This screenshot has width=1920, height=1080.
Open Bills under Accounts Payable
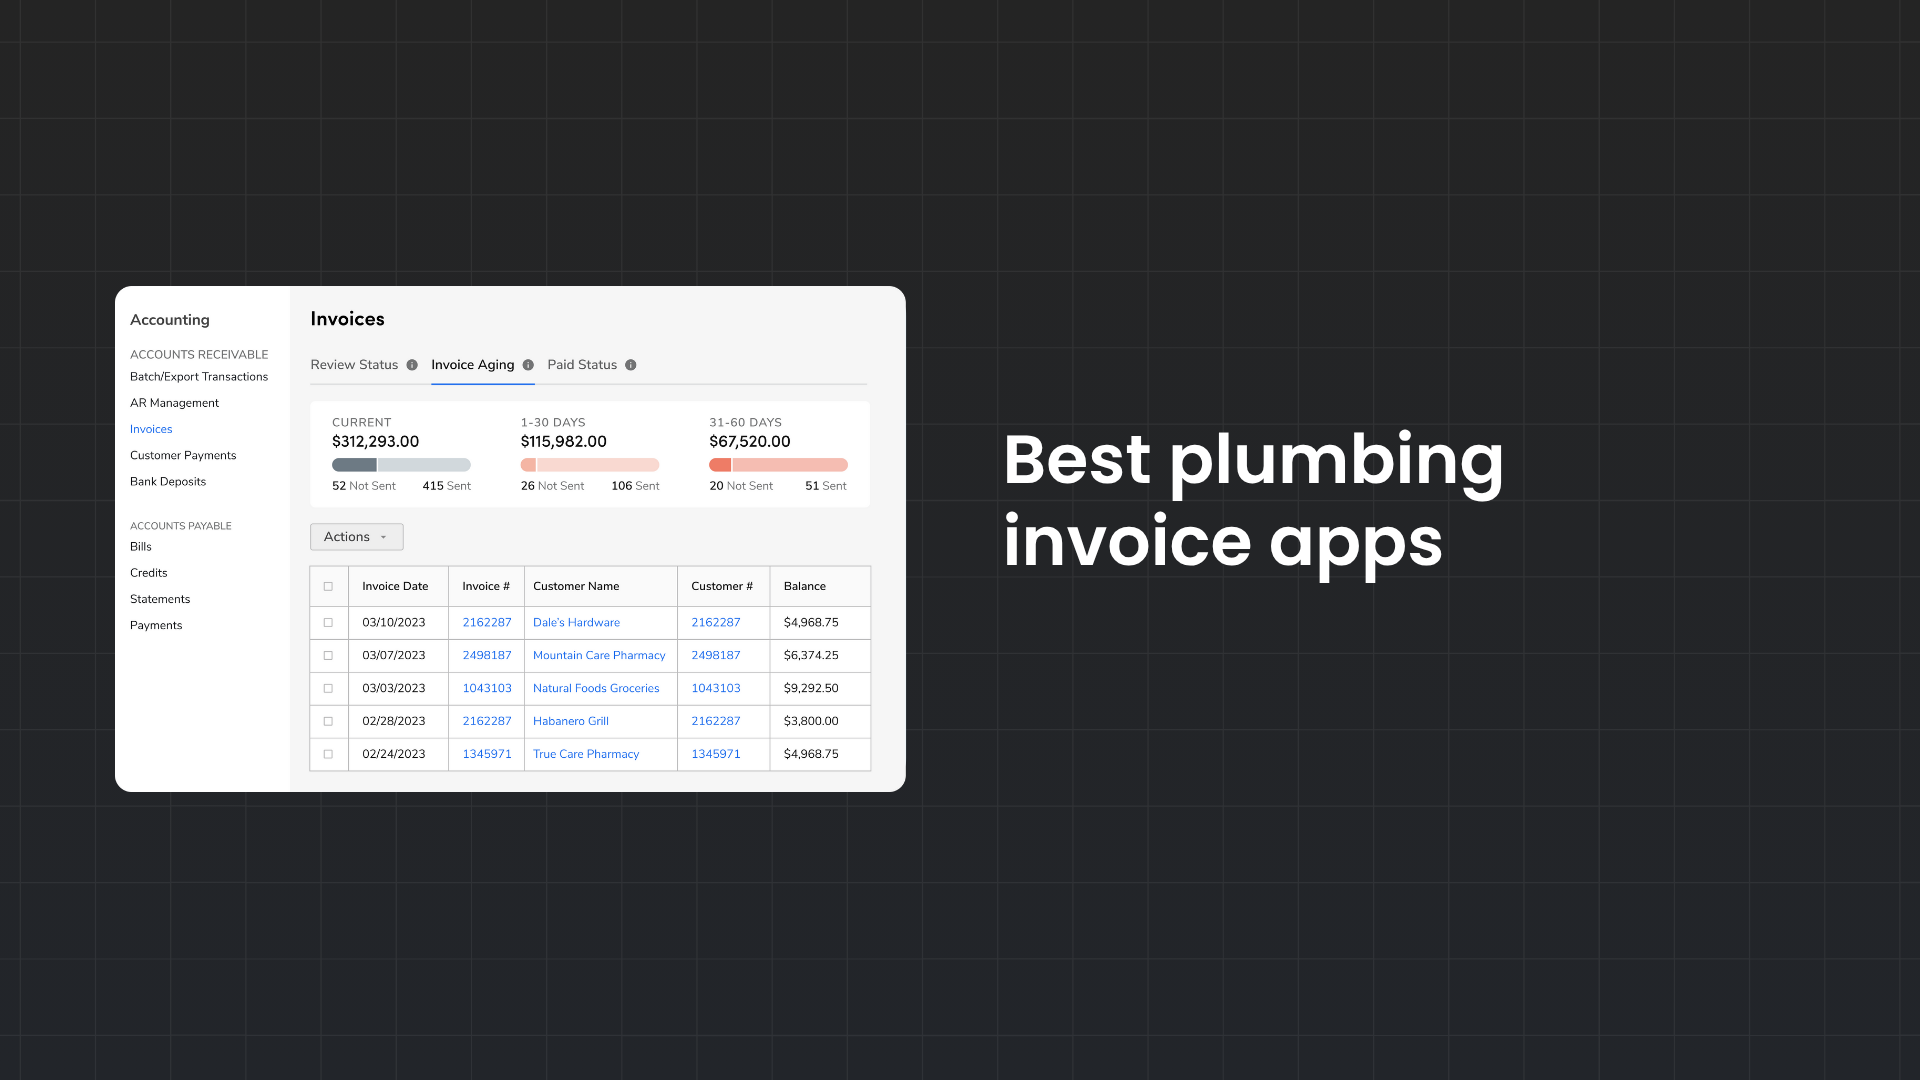(x=140, y=546)
